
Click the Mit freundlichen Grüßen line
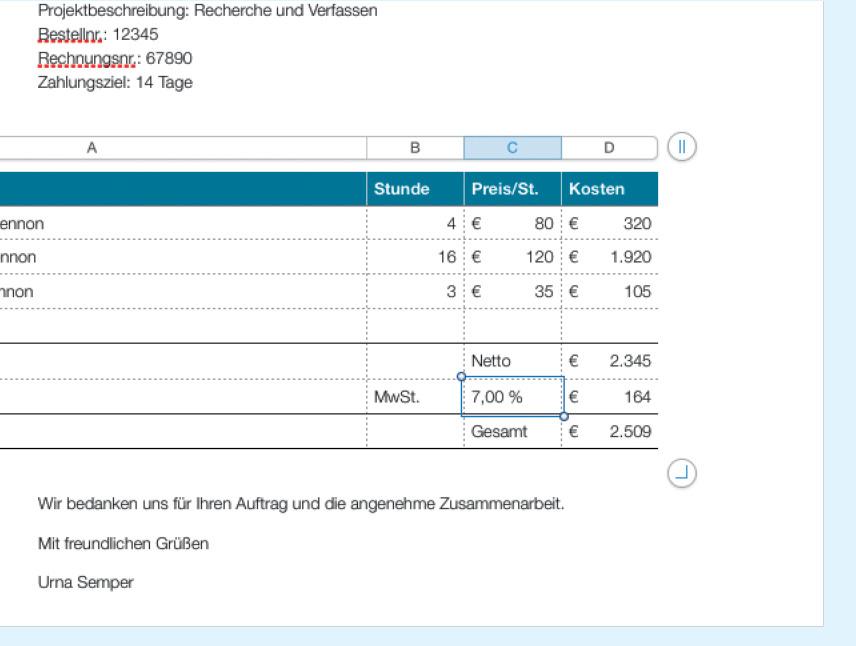123,543
